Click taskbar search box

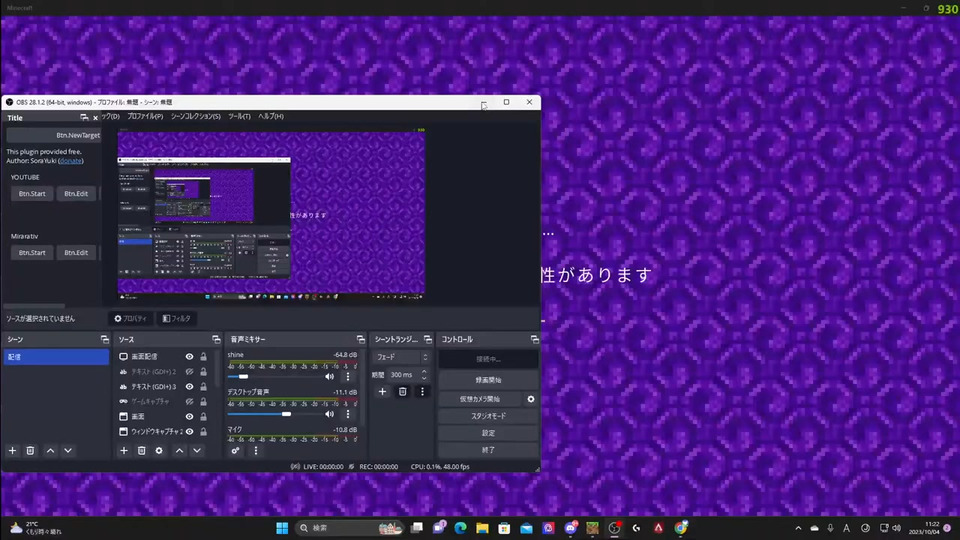tap(349, 528)
